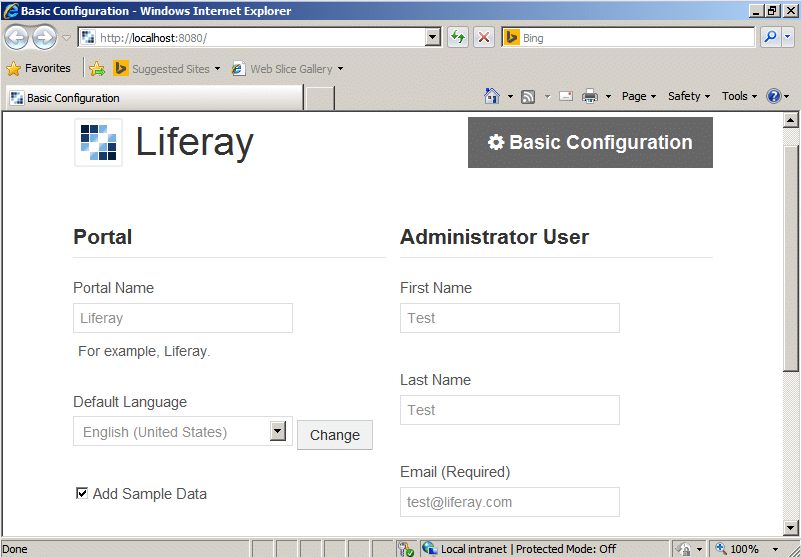
Task: Click the Change language button
Action: coord(335,435)
